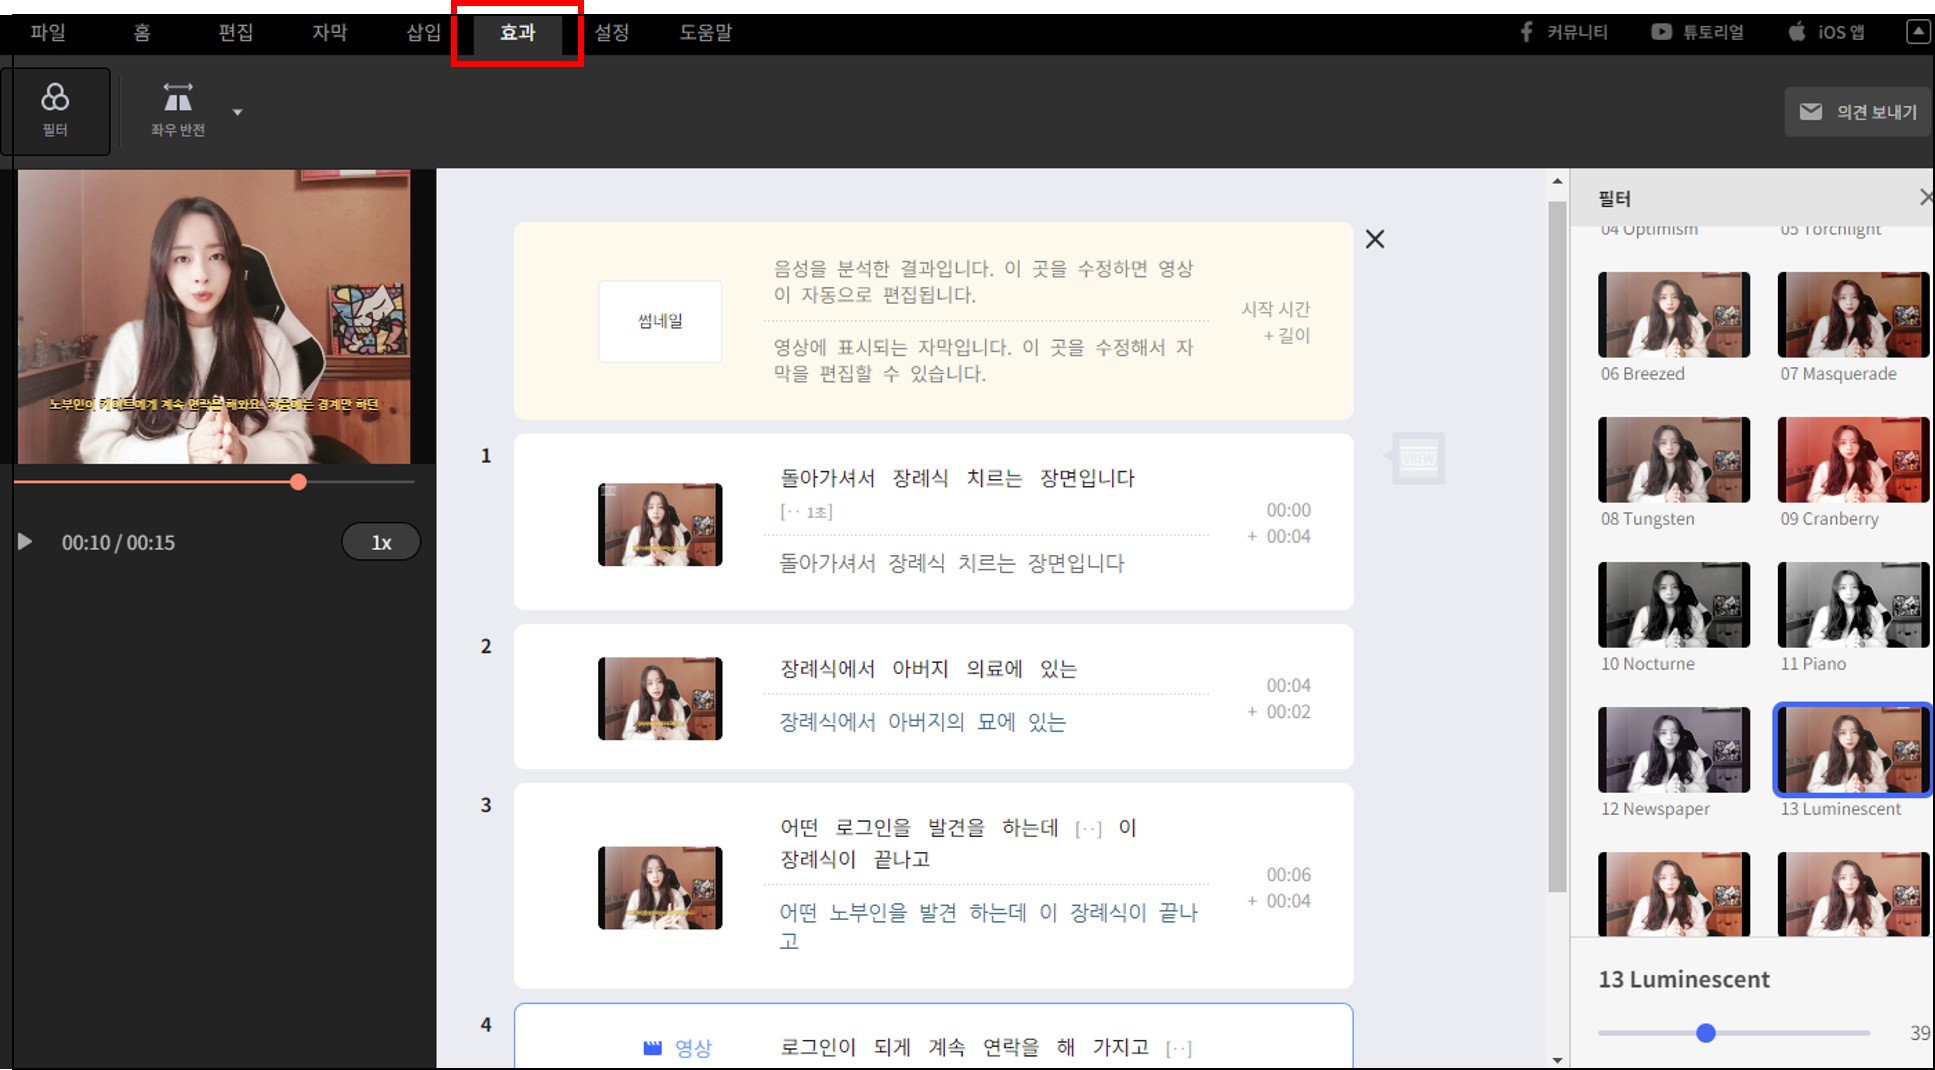Image resolution: width=1935 pixels, height=1070 pixels.
Task: Click transcript text '어떤 로그인을 발견을 하는데'
Action: tap(919, 828)
